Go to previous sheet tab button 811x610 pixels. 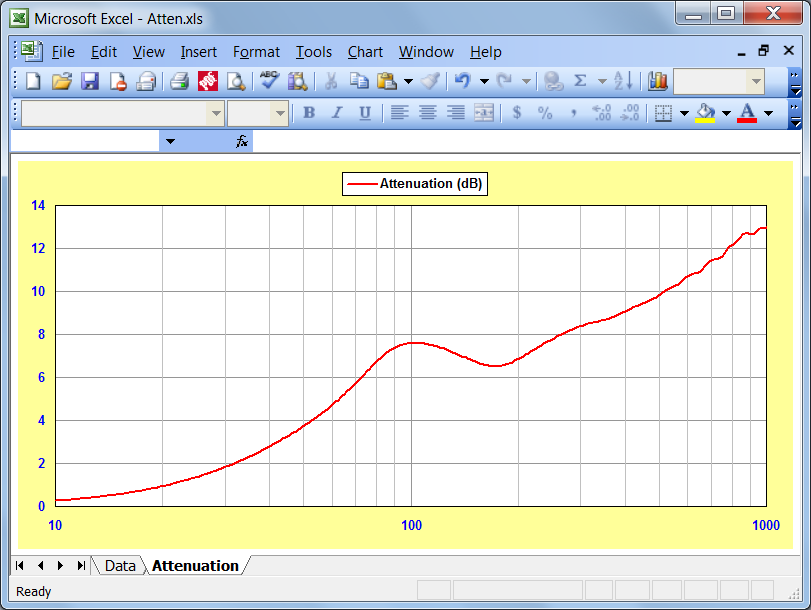click(x=40, y=566)
